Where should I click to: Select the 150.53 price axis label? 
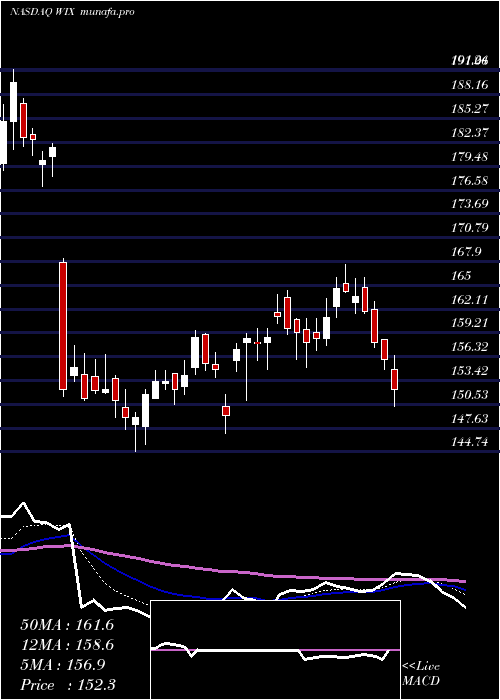pyautogui.click(x=468, y=395)
